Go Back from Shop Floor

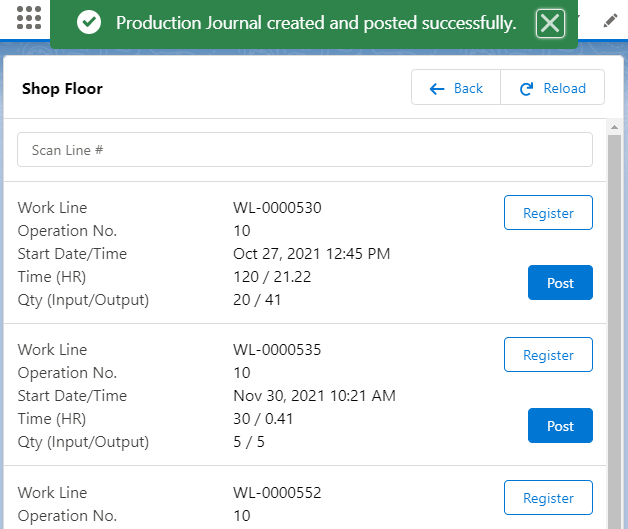[x=456, y=88]
